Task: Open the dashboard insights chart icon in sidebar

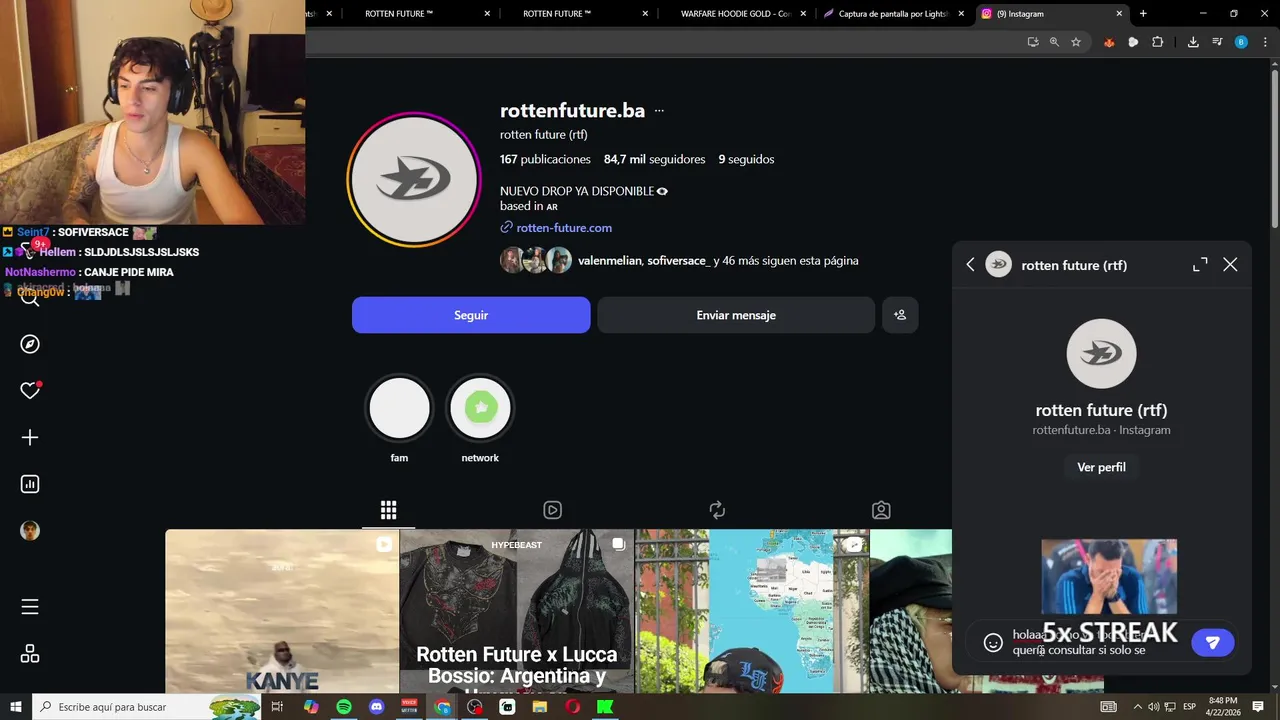Action: 30,484
